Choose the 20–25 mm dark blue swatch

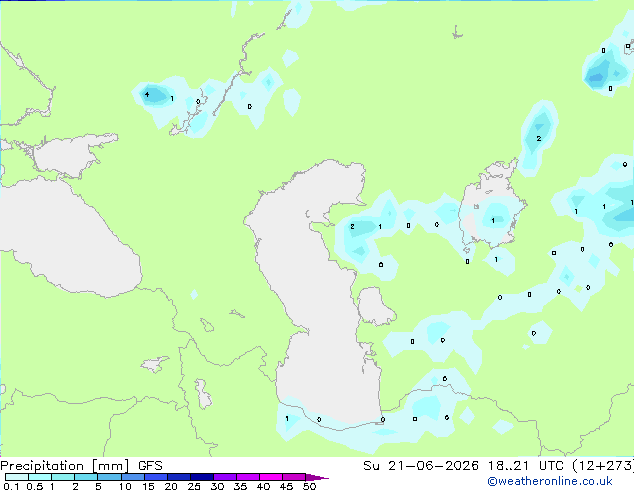pos(179,477)
